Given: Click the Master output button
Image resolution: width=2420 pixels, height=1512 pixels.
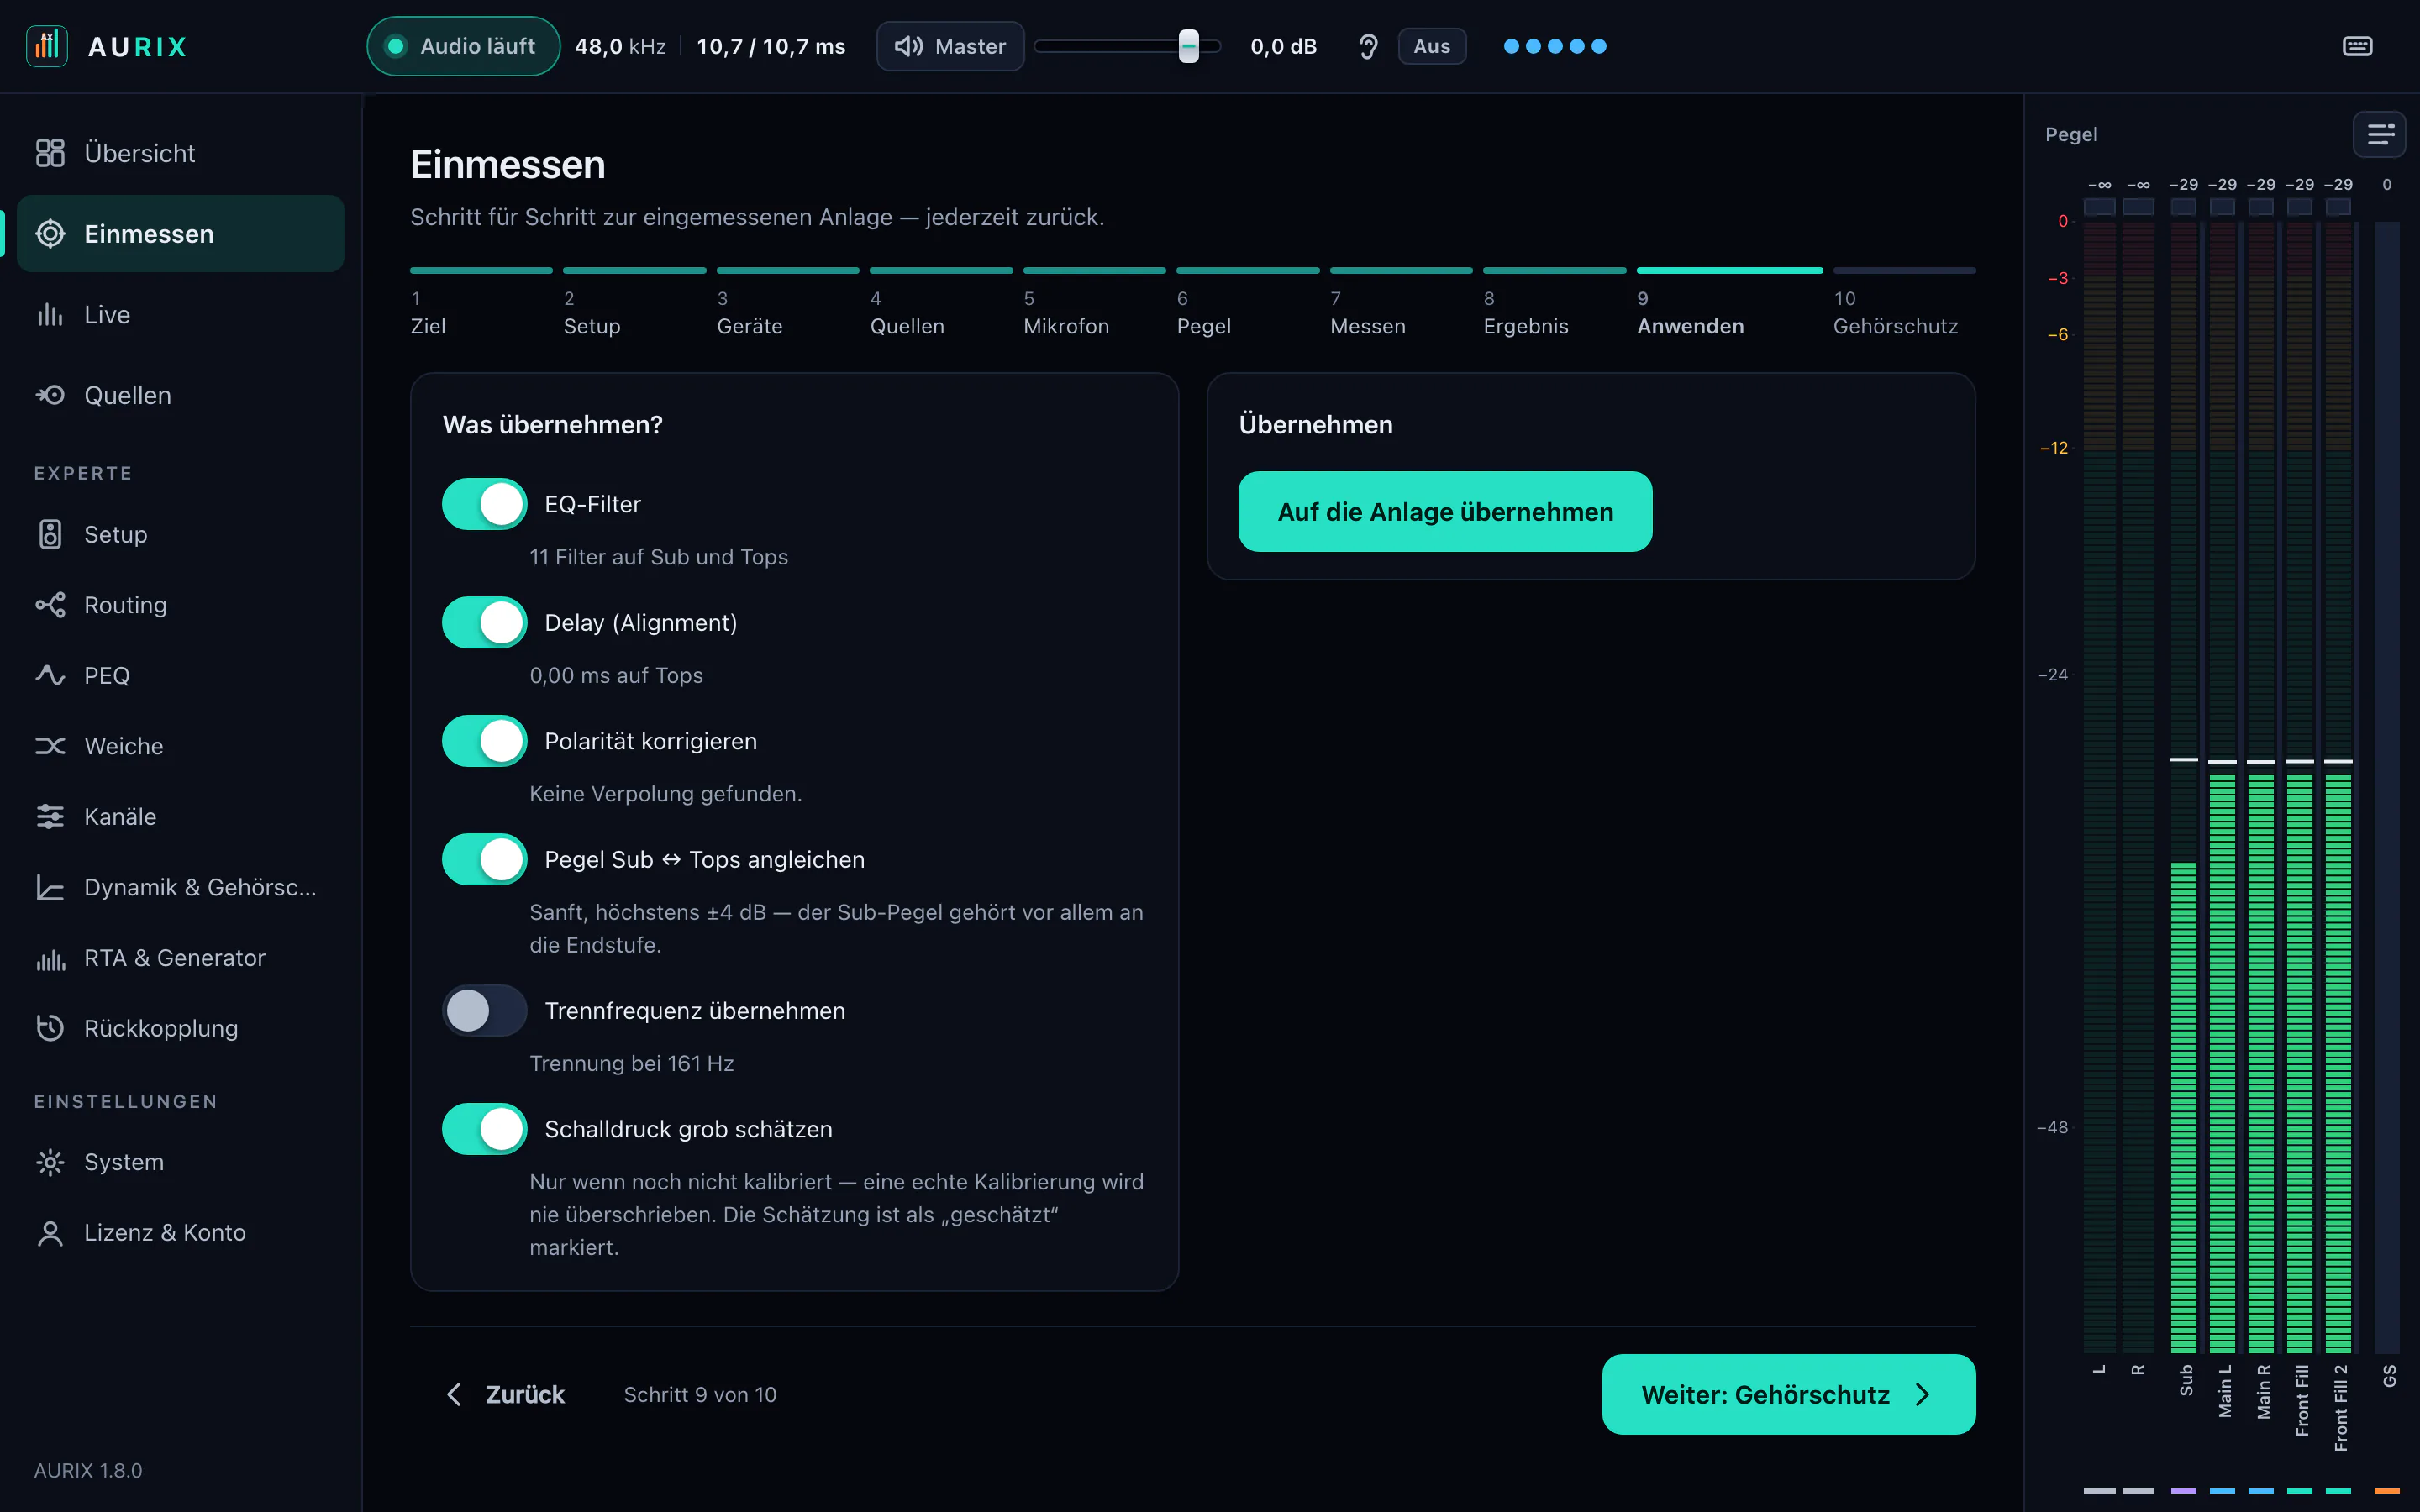Looking at the screenshot, I should 950,46.
